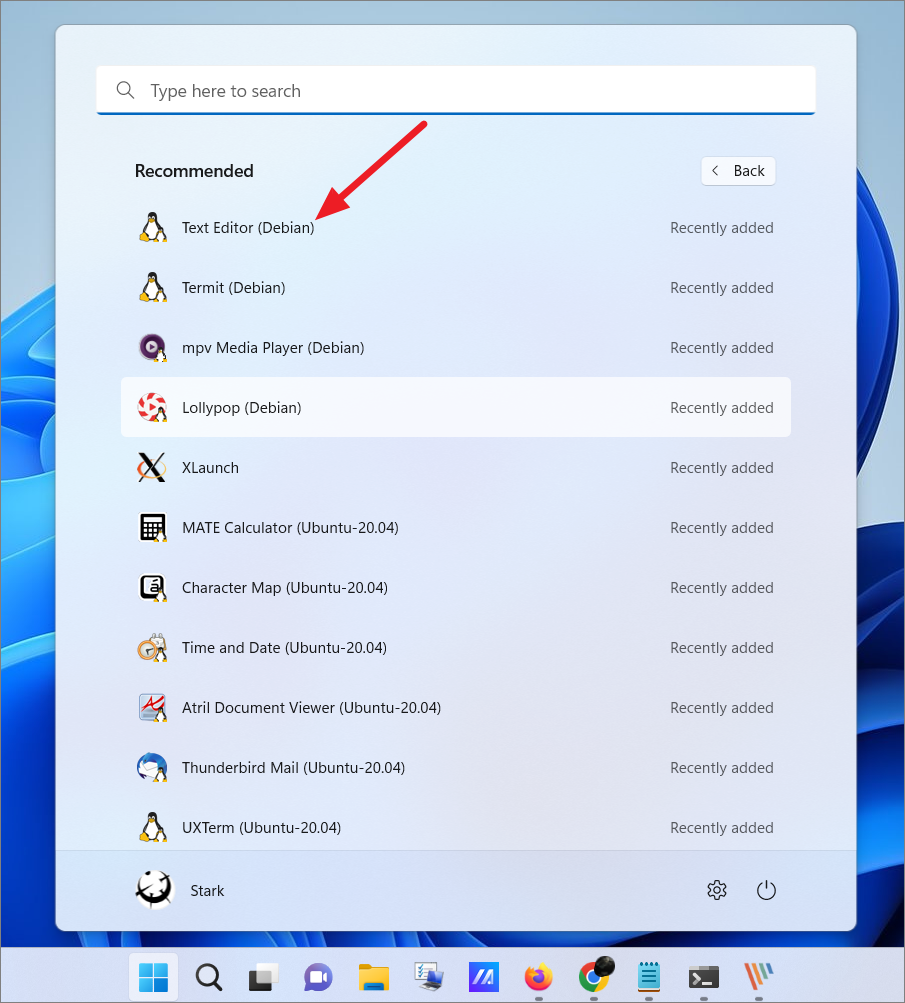Click the back chevron in Back button
This screenshot has height=1003, width=905.
tap(715, 171)
